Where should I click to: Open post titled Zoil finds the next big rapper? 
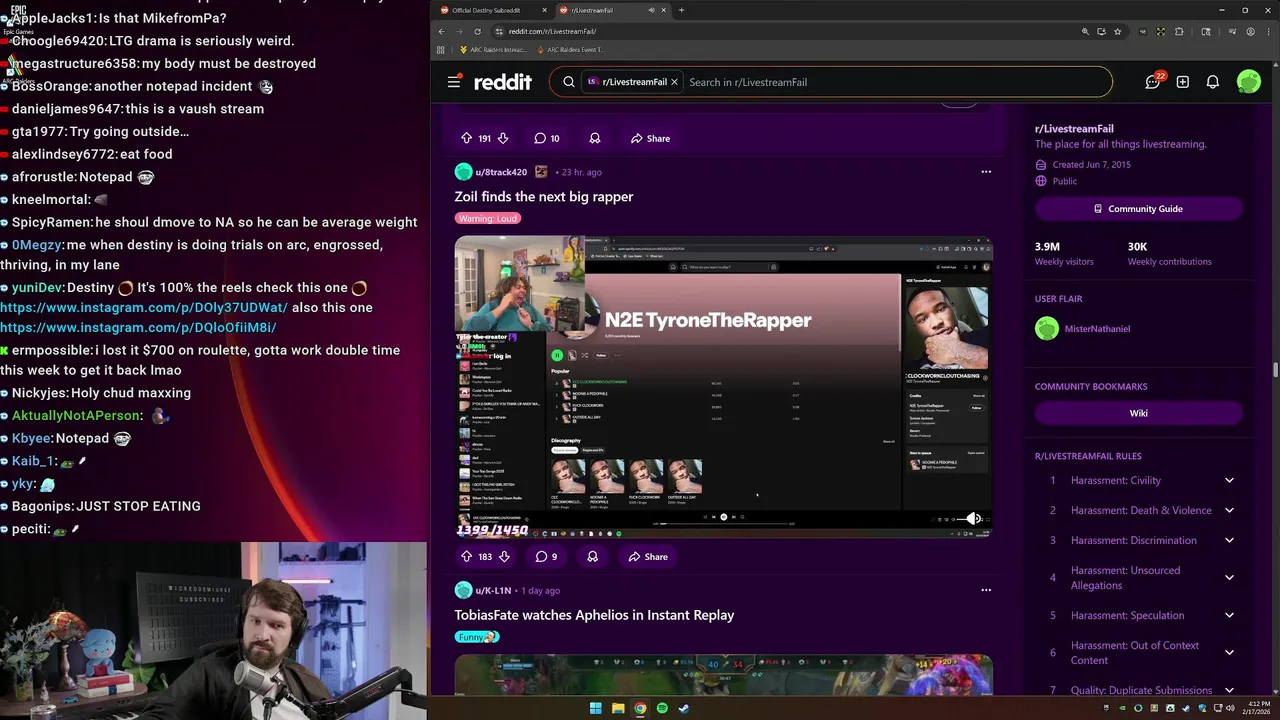click(544, 197)
